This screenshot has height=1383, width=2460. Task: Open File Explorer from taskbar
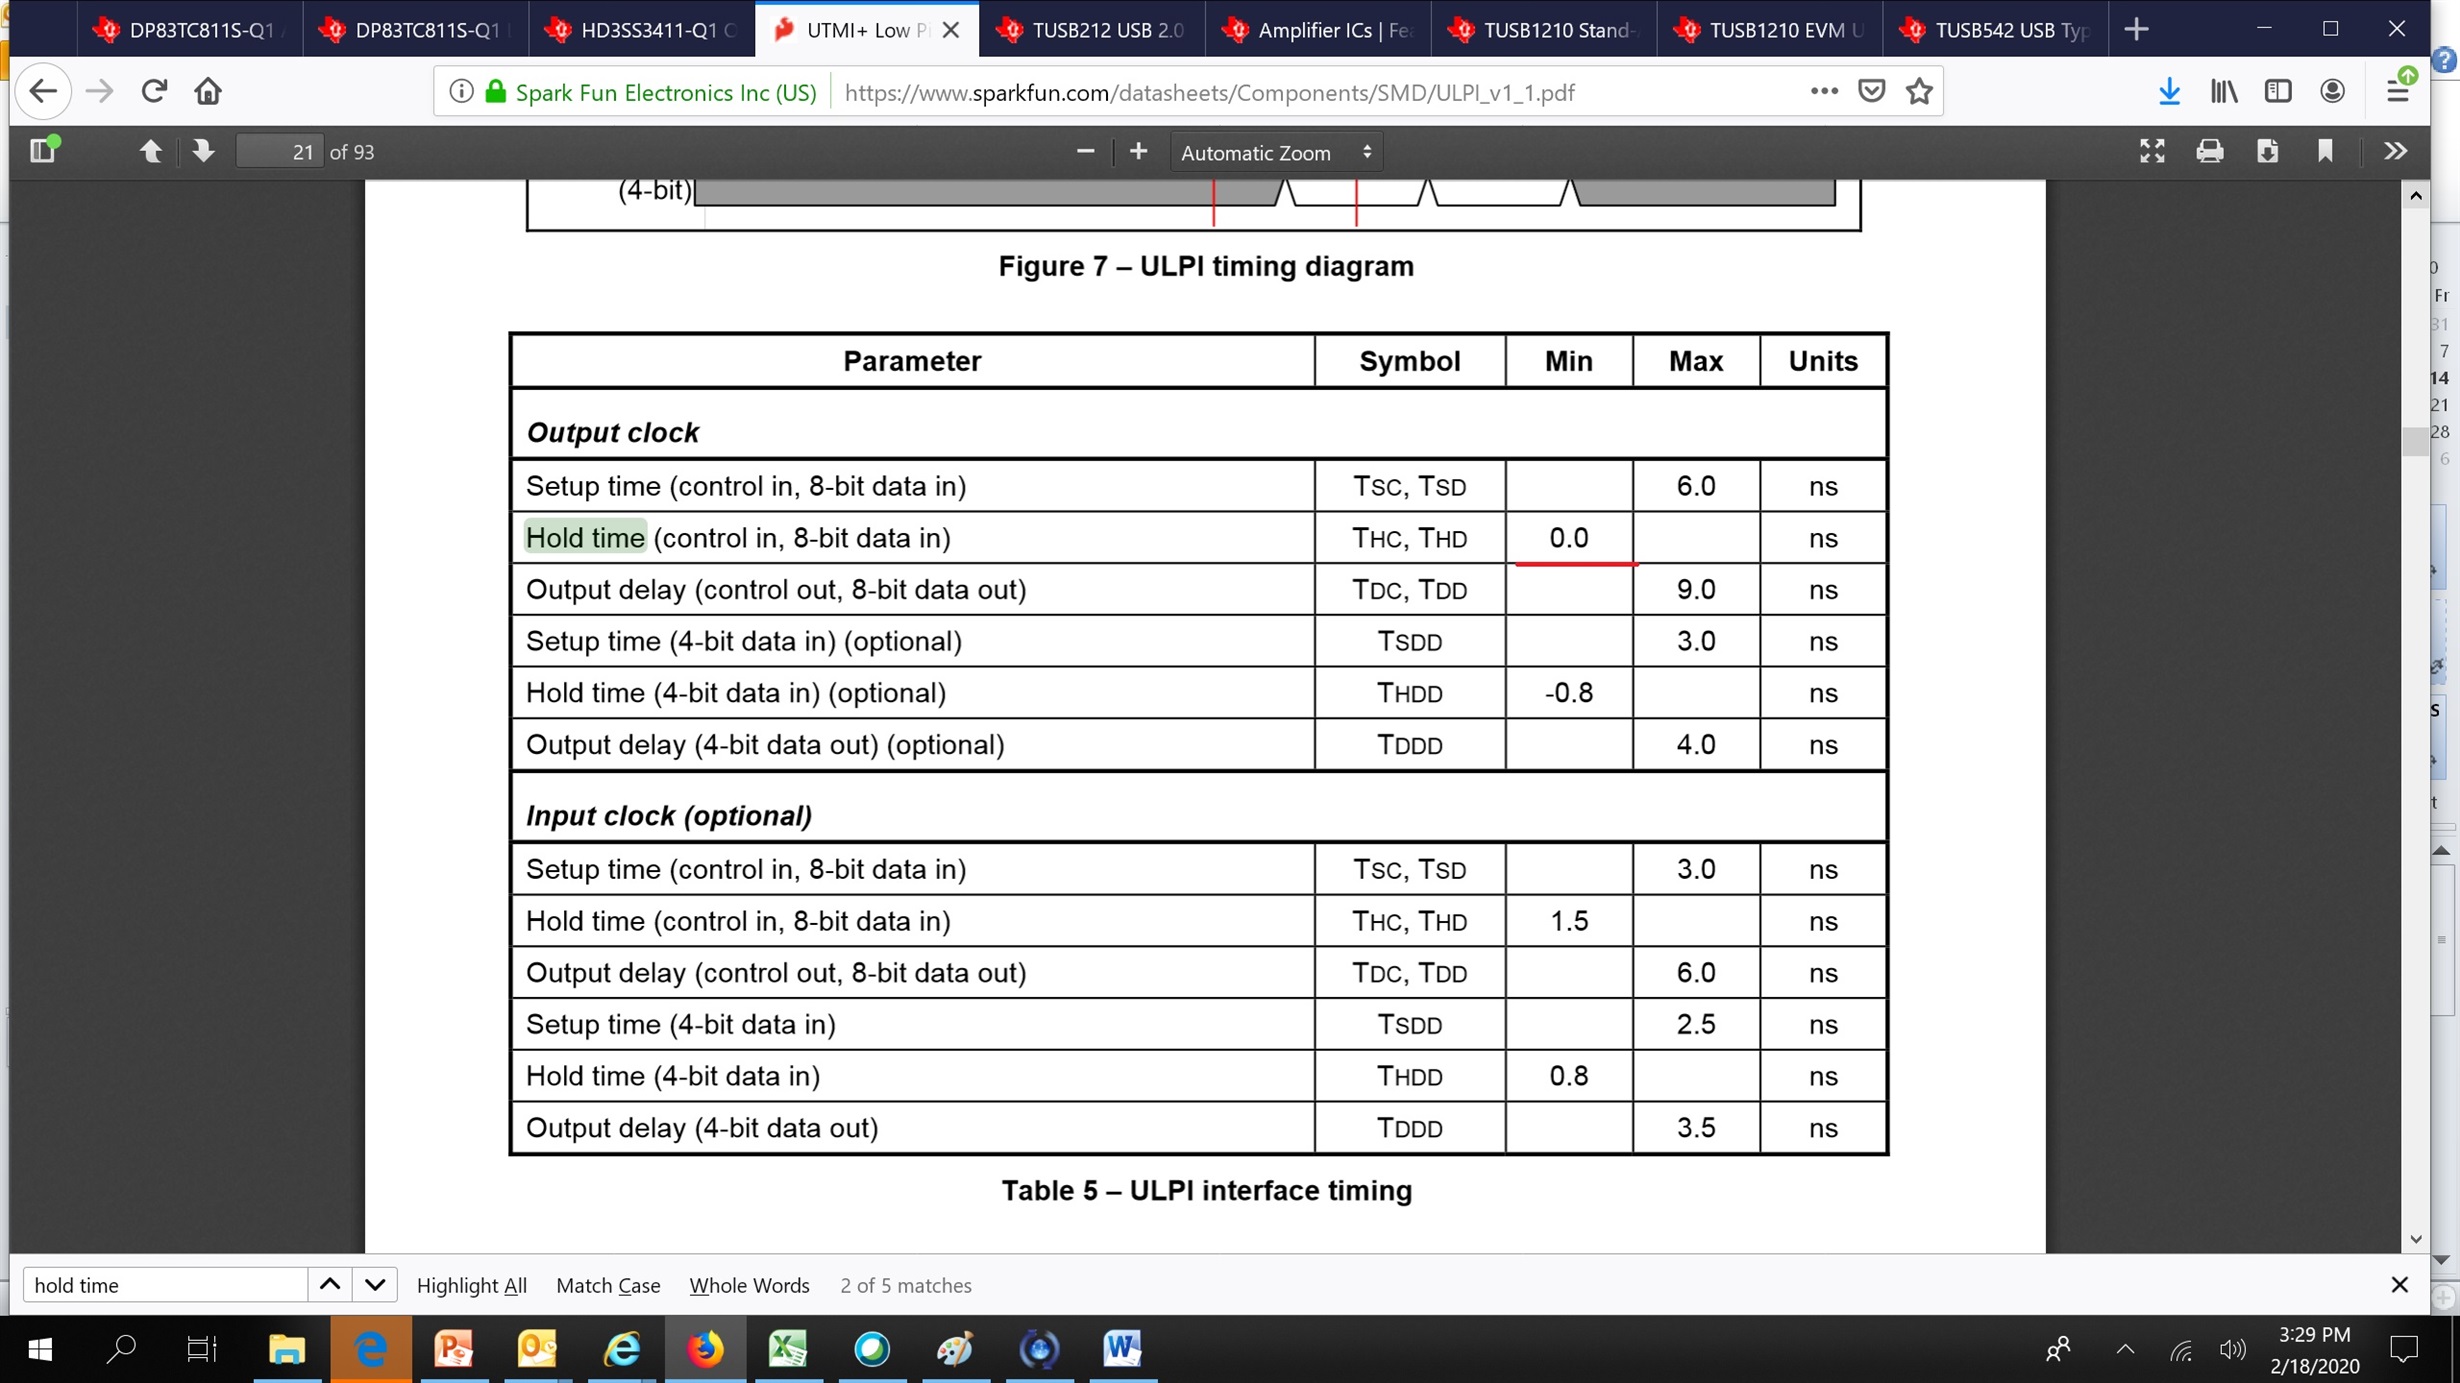tap(287, 1350)
